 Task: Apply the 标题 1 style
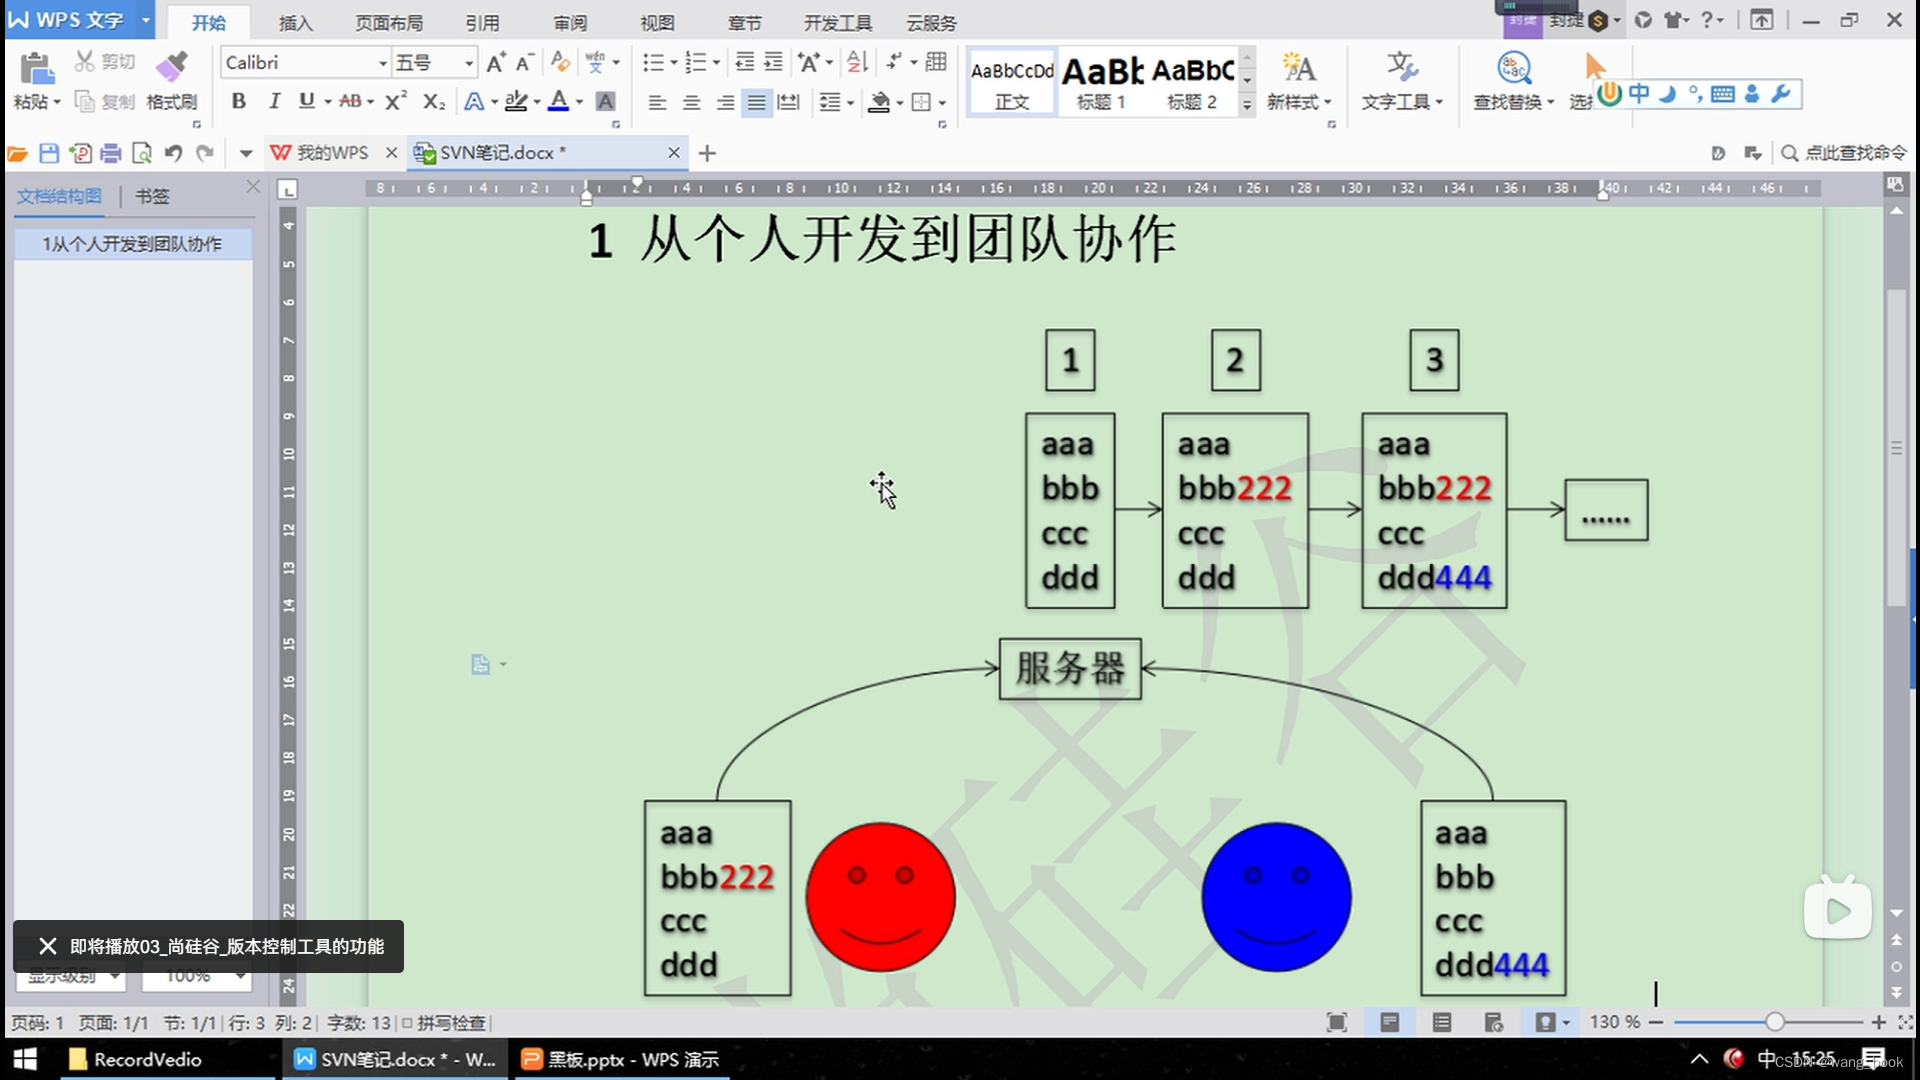[x=1100, y=80]
